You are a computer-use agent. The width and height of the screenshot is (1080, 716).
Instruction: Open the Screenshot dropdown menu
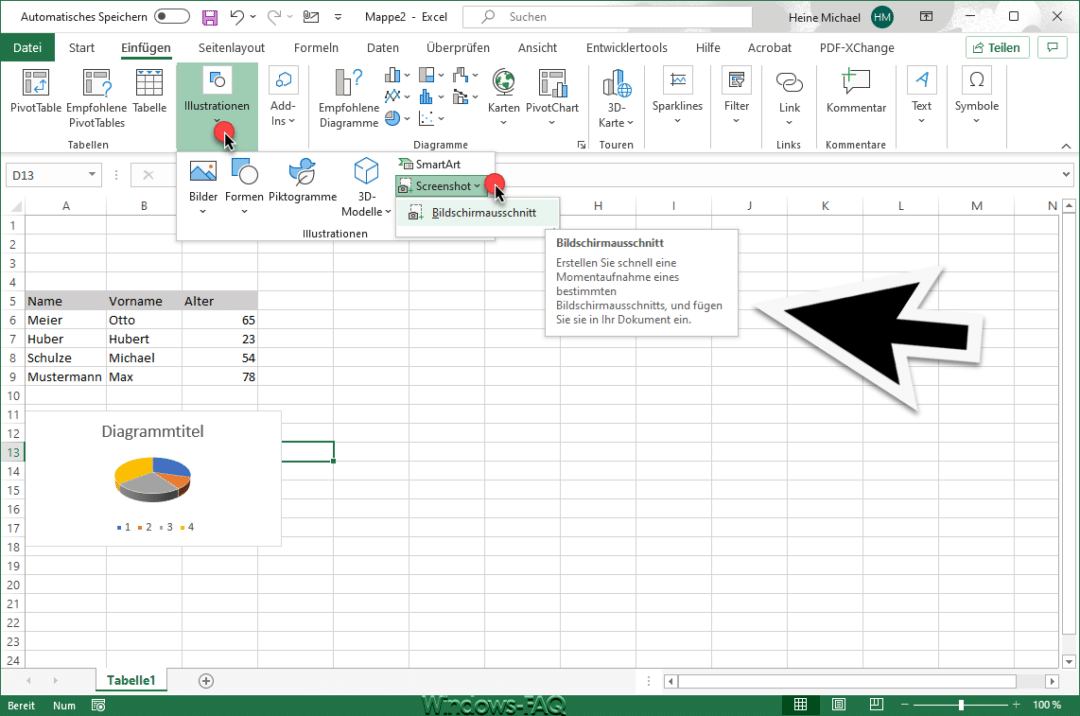pyautogui.click(x=439, y=186)
